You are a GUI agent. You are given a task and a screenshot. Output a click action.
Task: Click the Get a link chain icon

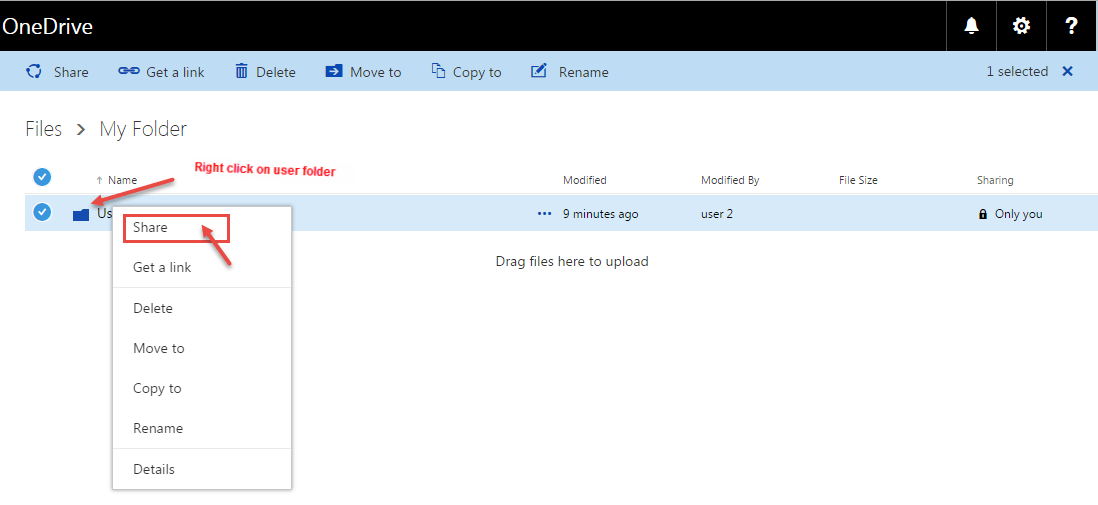click(x=129, y=71)
